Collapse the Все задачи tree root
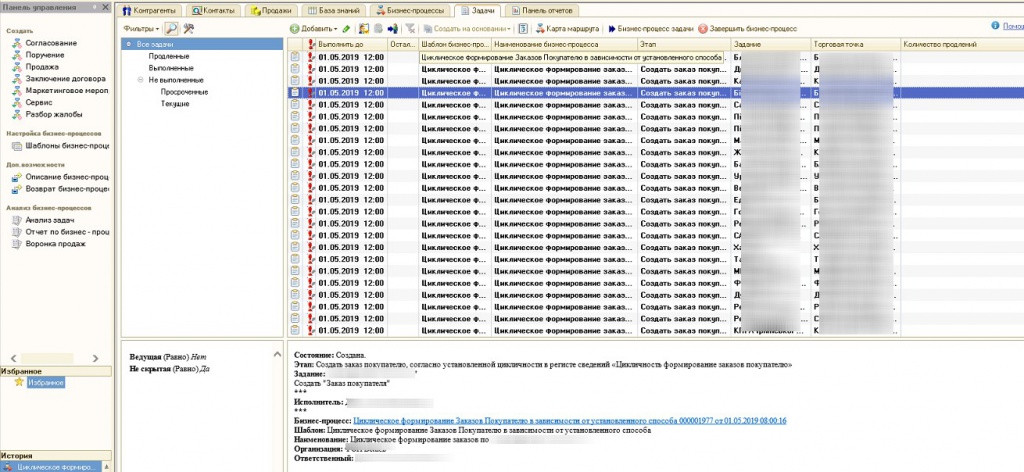The width and height of the screenshot is (1024, 472). pos(129,44)
